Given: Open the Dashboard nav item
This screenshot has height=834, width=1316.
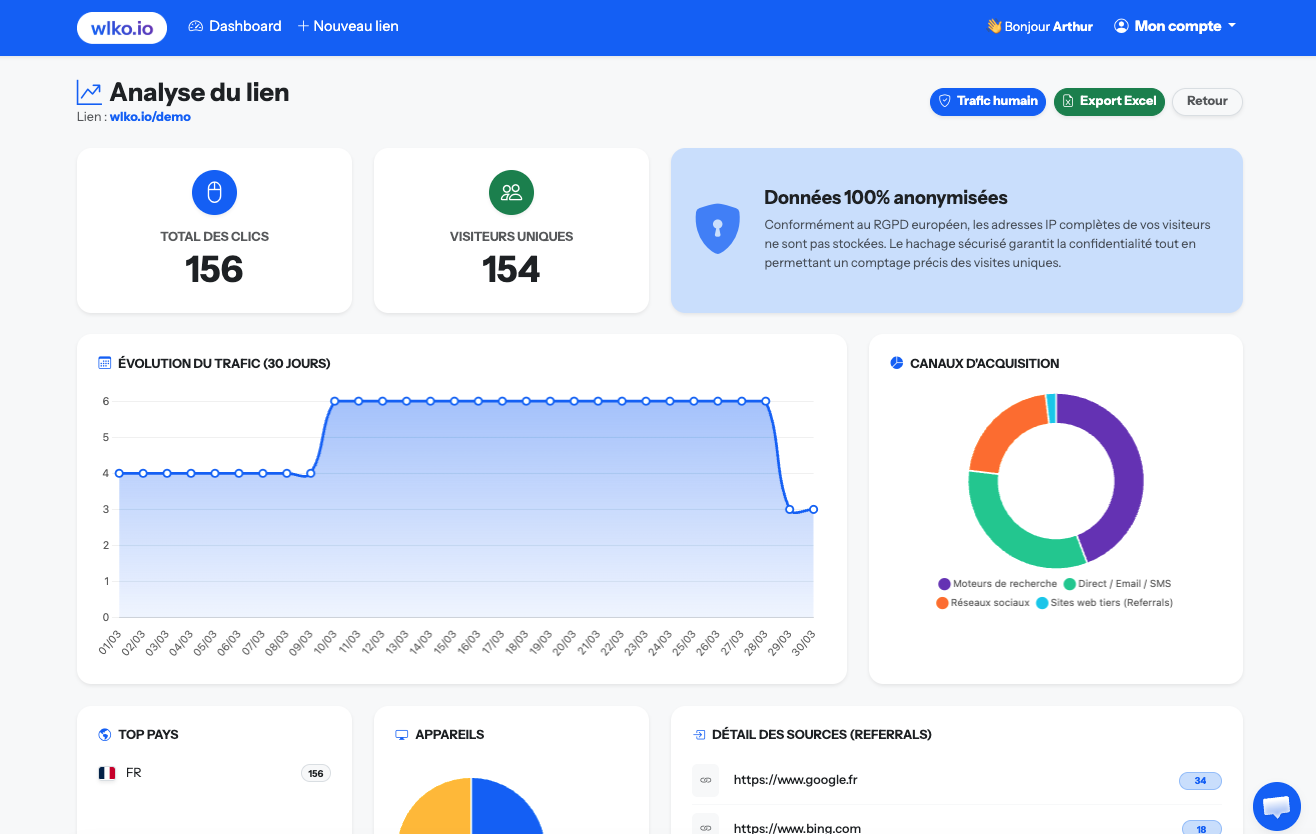Looking at the screenshot, I should [x=235, y=26].
